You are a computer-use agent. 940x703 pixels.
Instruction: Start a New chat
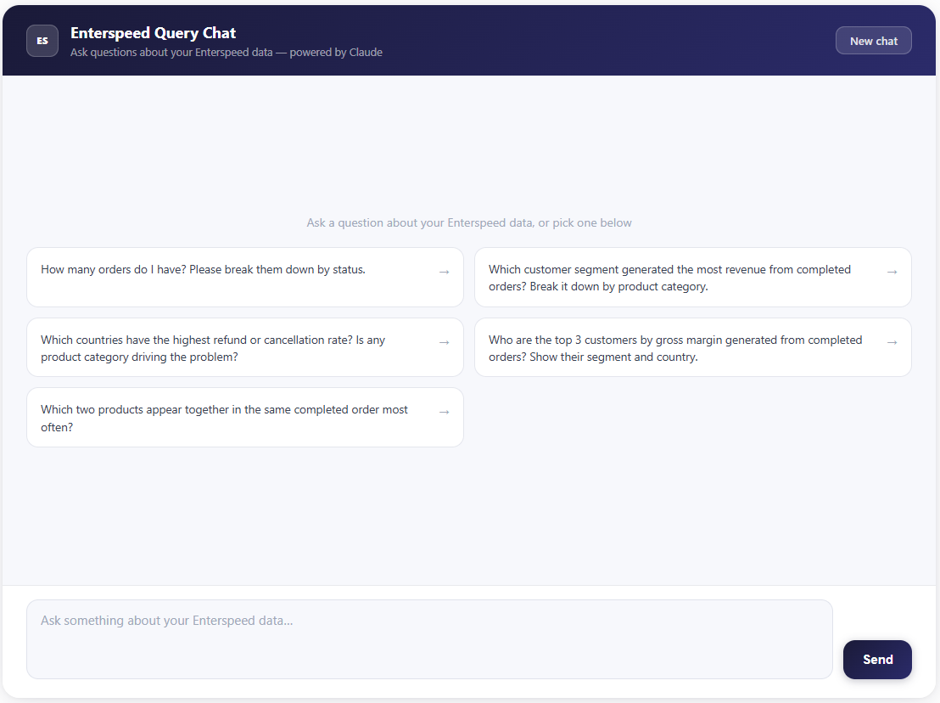click(x=873, y=41)
